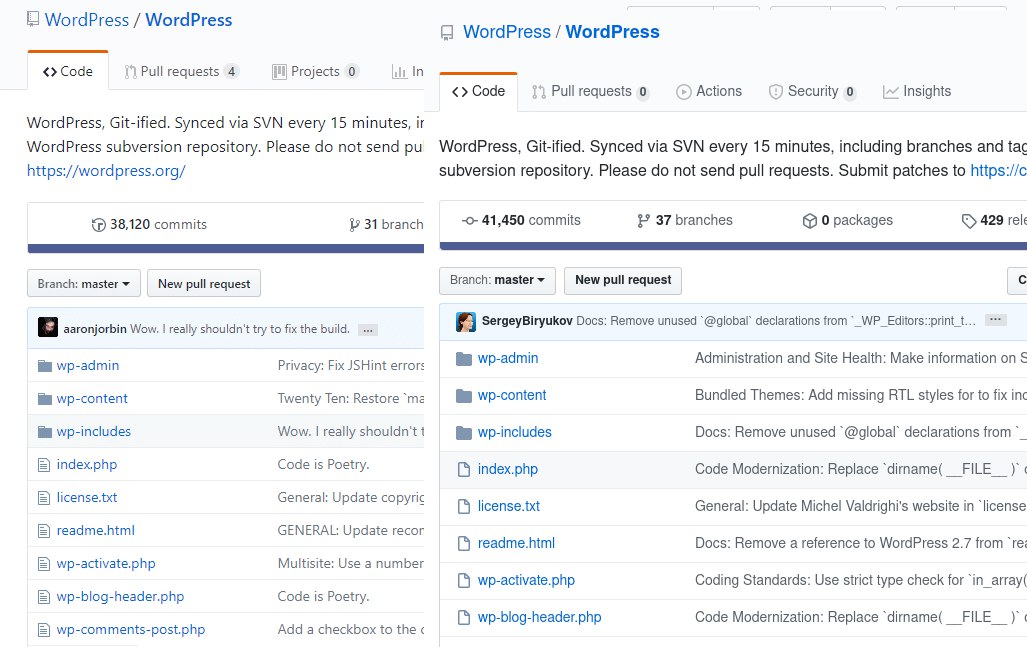Image resolution: width=1027 pixels, height=647 pixels.
Task: Click the language bar in left page
Action: (x=226, y=249)
